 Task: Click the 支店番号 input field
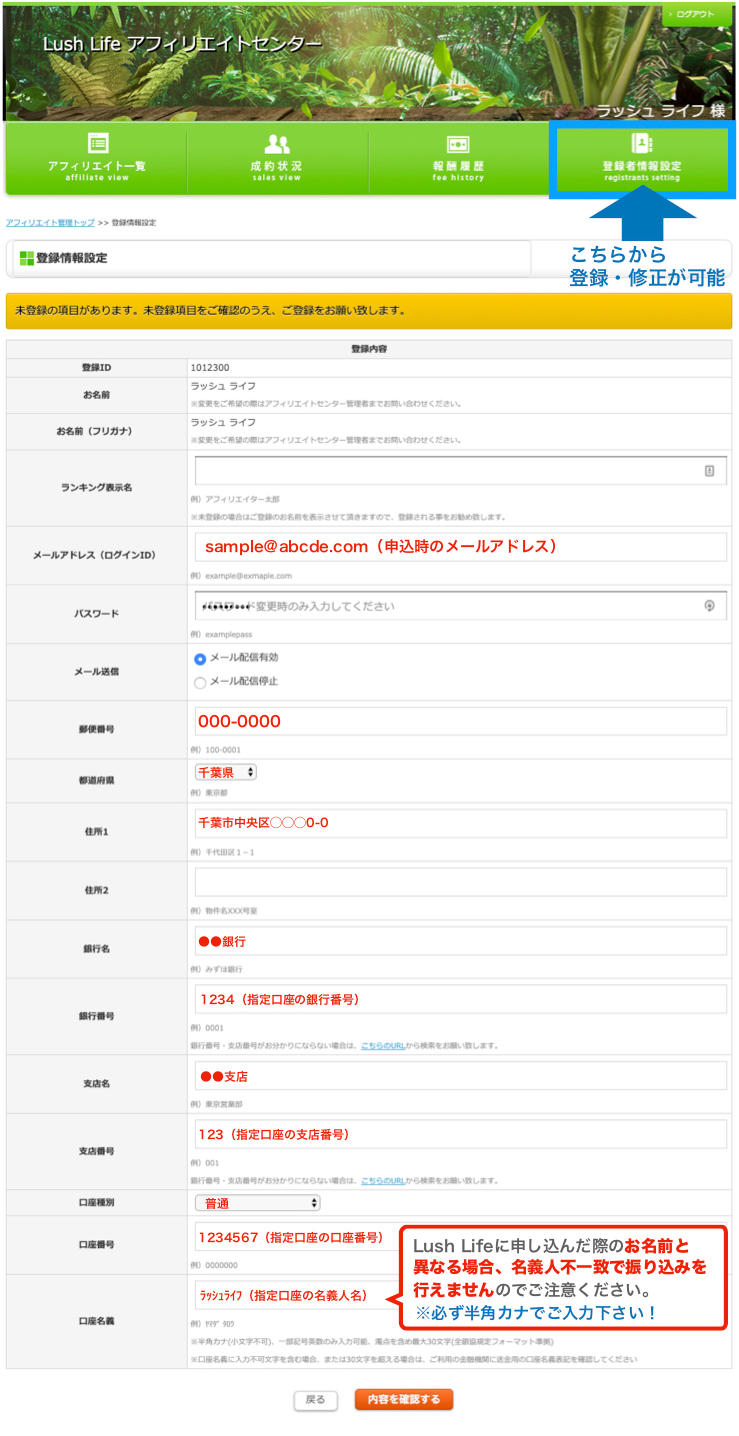click(x=460, y=1135)
